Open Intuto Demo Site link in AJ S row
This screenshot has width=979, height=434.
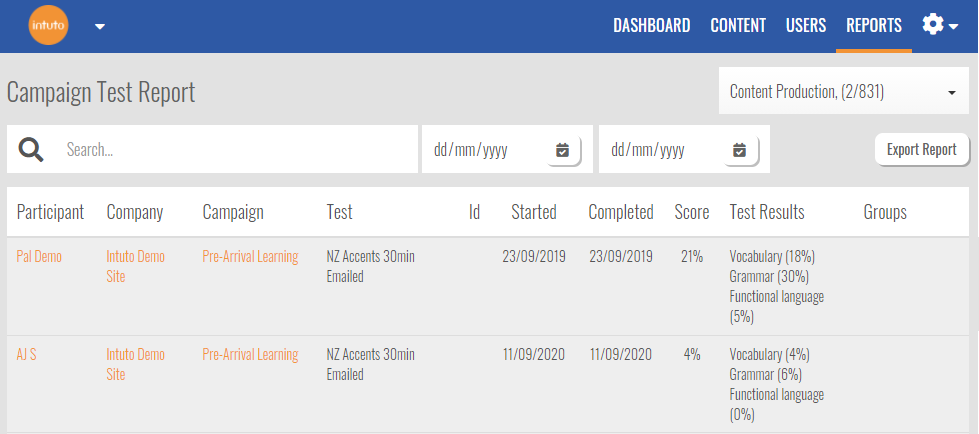coord(135,364)
